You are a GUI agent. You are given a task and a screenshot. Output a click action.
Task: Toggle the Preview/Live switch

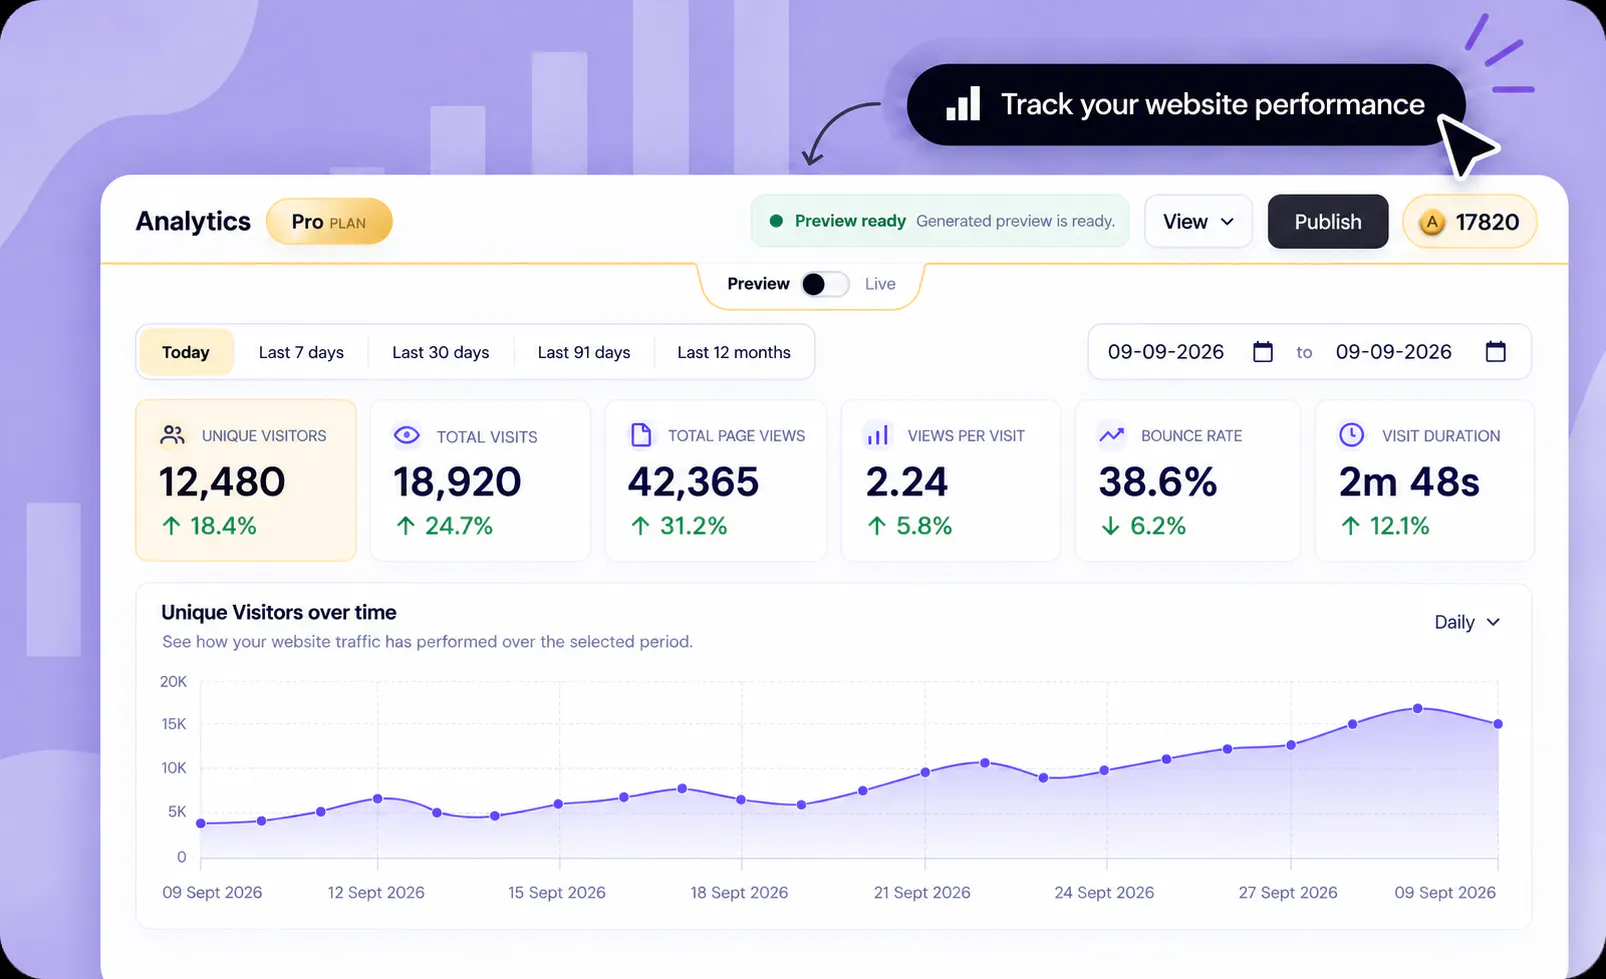(x=825, y=284)
